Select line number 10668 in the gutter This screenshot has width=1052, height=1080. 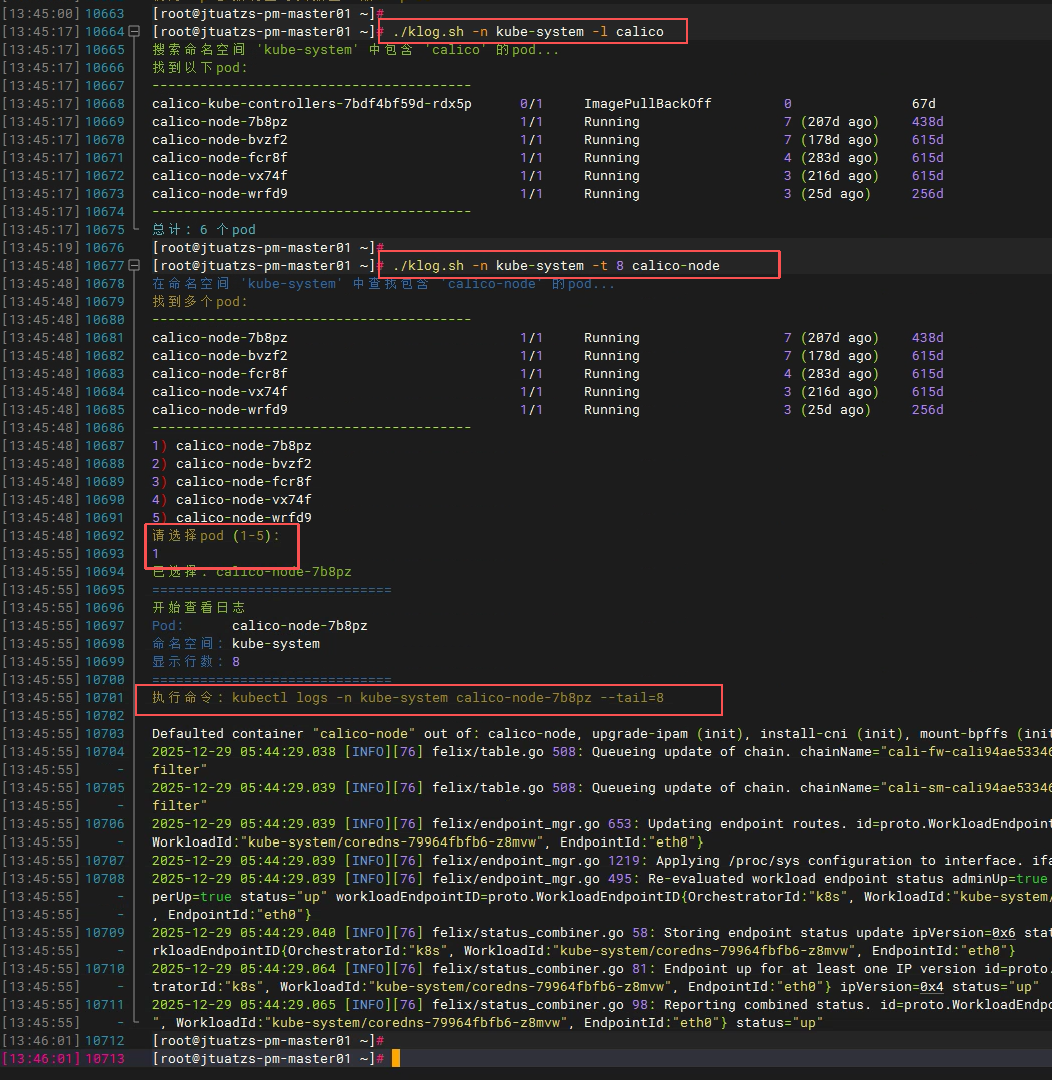(x=105, y=104)
